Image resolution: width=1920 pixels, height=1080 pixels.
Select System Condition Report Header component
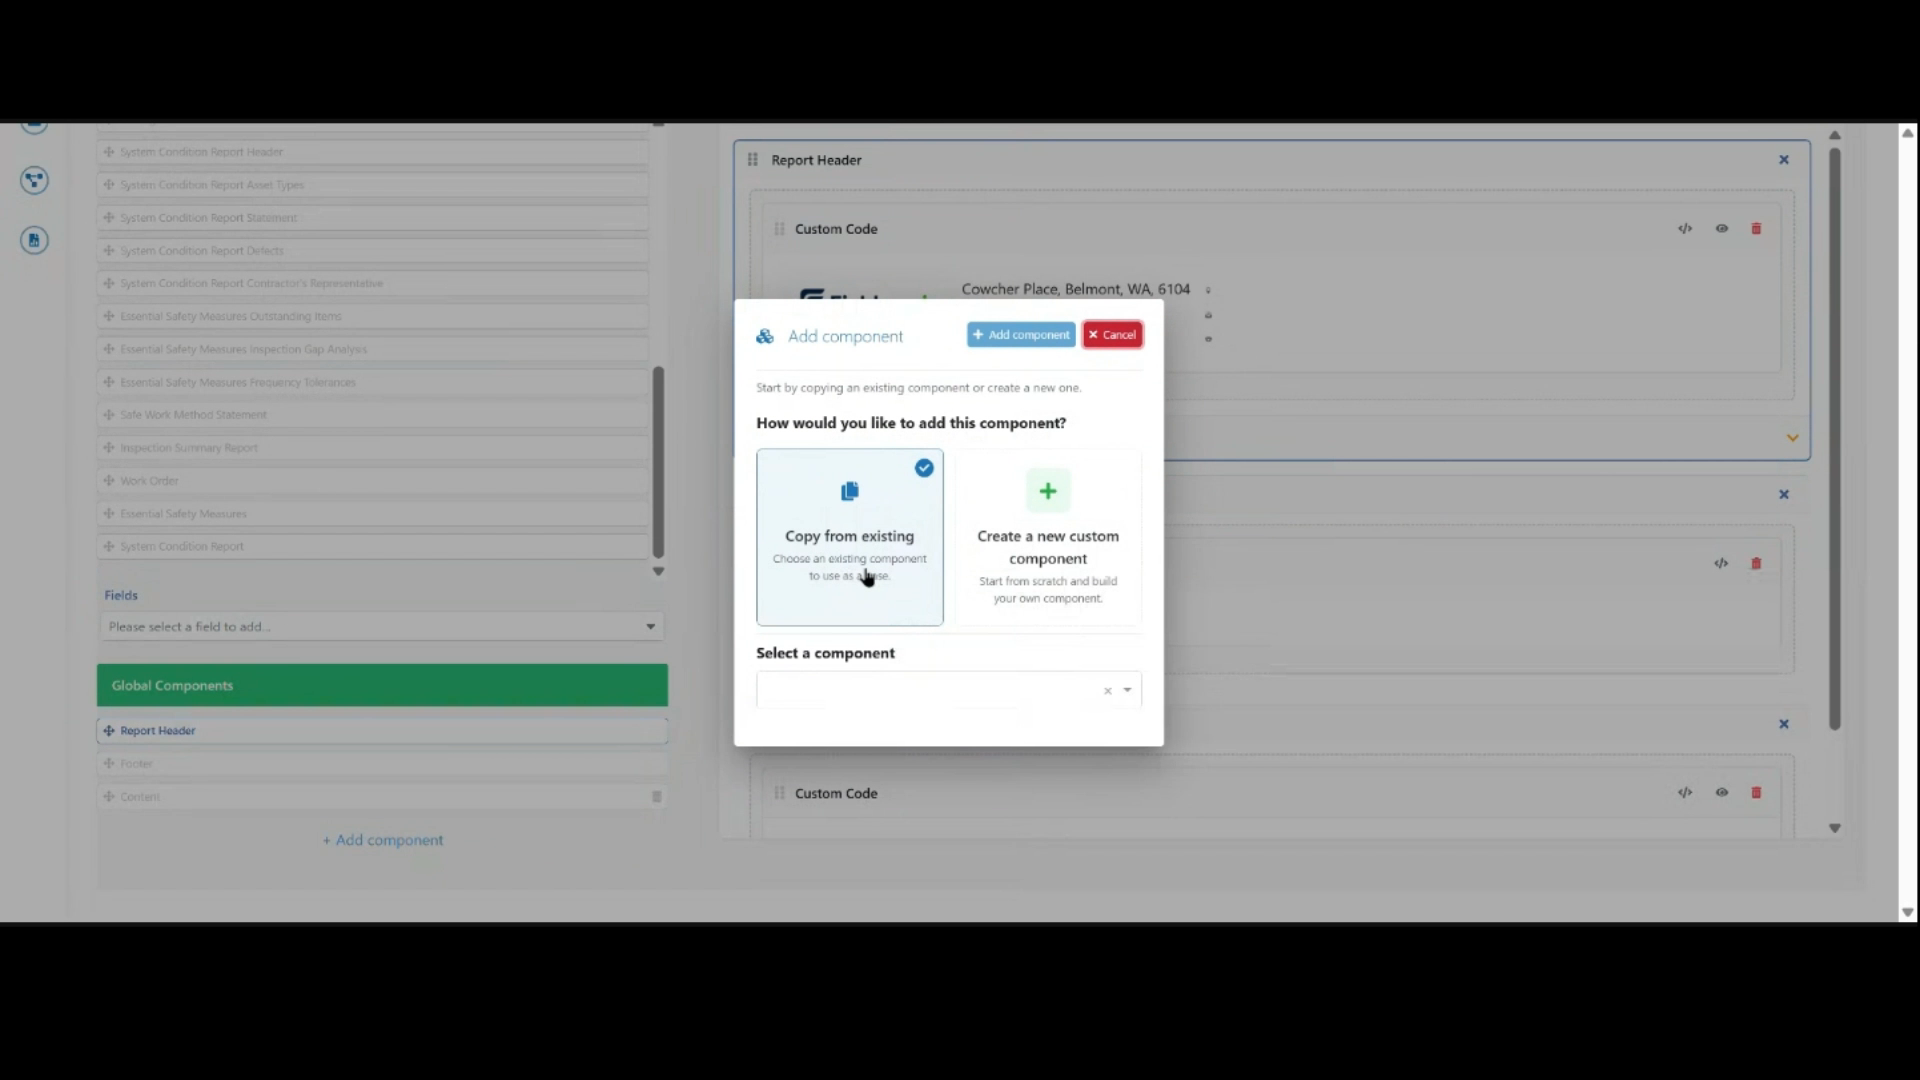373,152
